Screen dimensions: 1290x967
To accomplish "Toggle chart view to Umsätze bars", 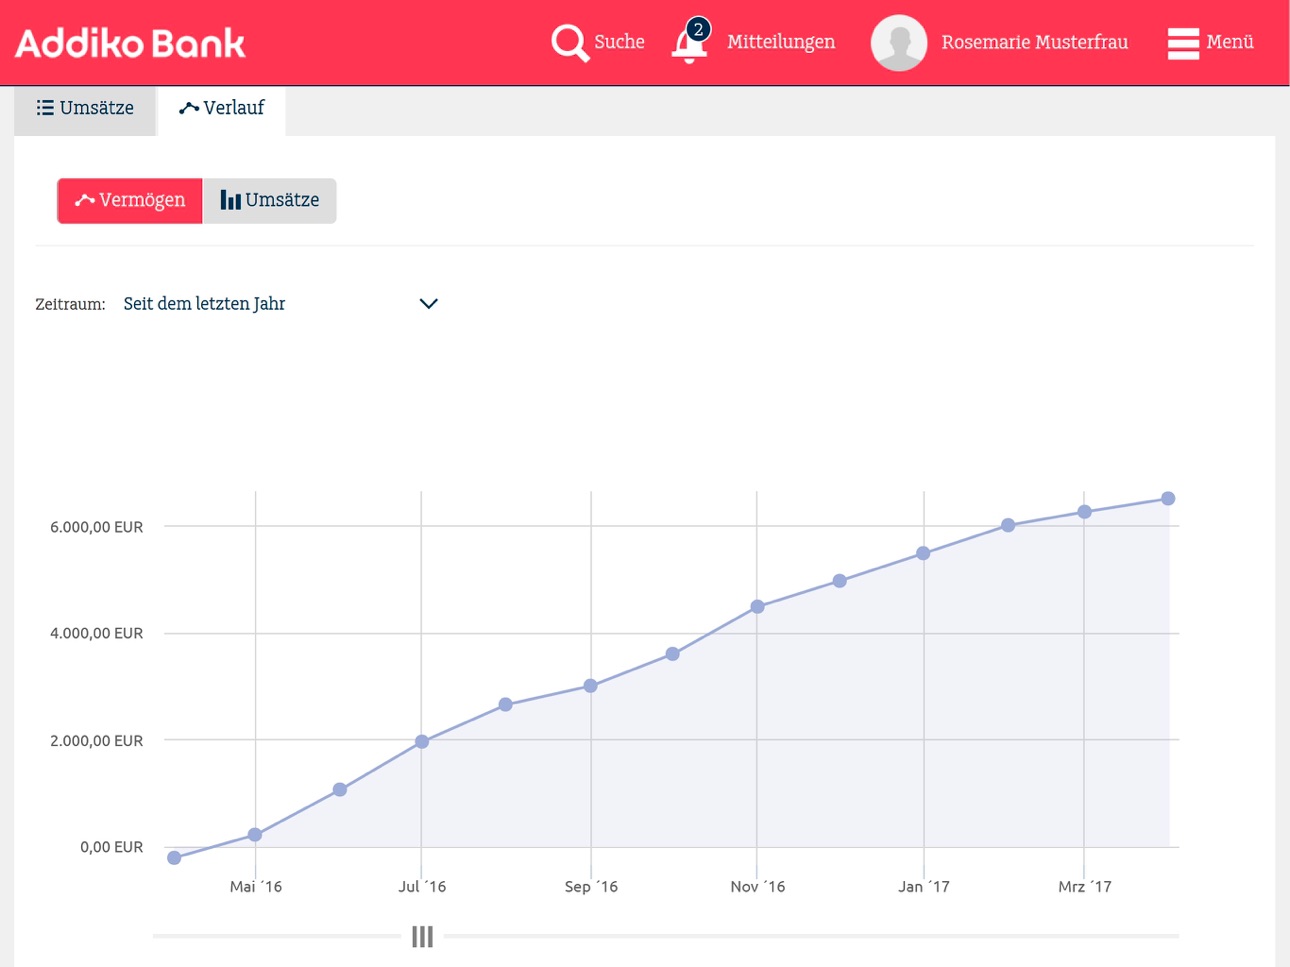I will 270,200.
